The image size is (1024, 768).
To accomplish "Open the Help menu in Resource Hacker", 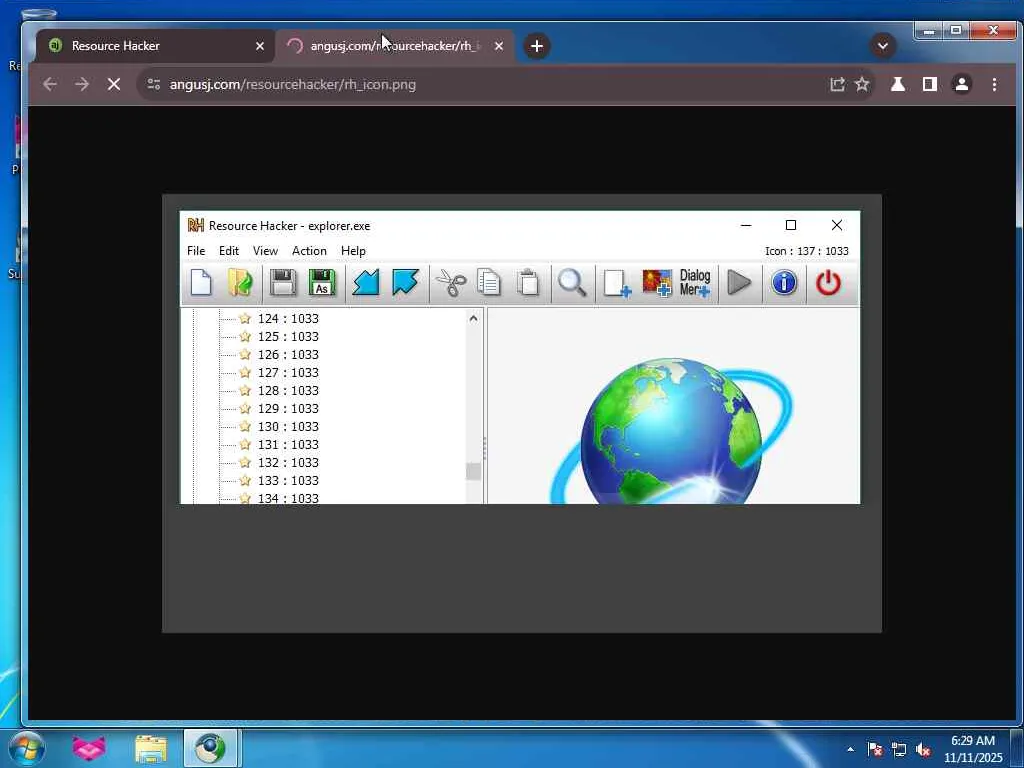I will point(353,251).
